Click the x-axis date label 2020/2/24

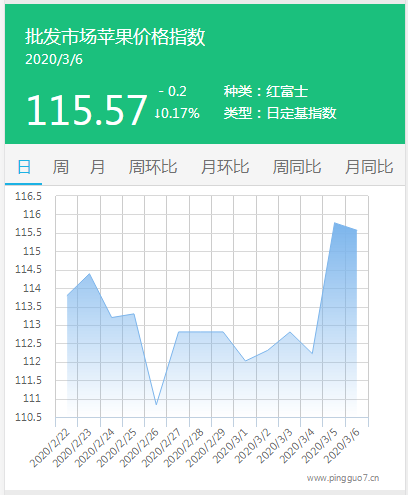click(94, 448)
